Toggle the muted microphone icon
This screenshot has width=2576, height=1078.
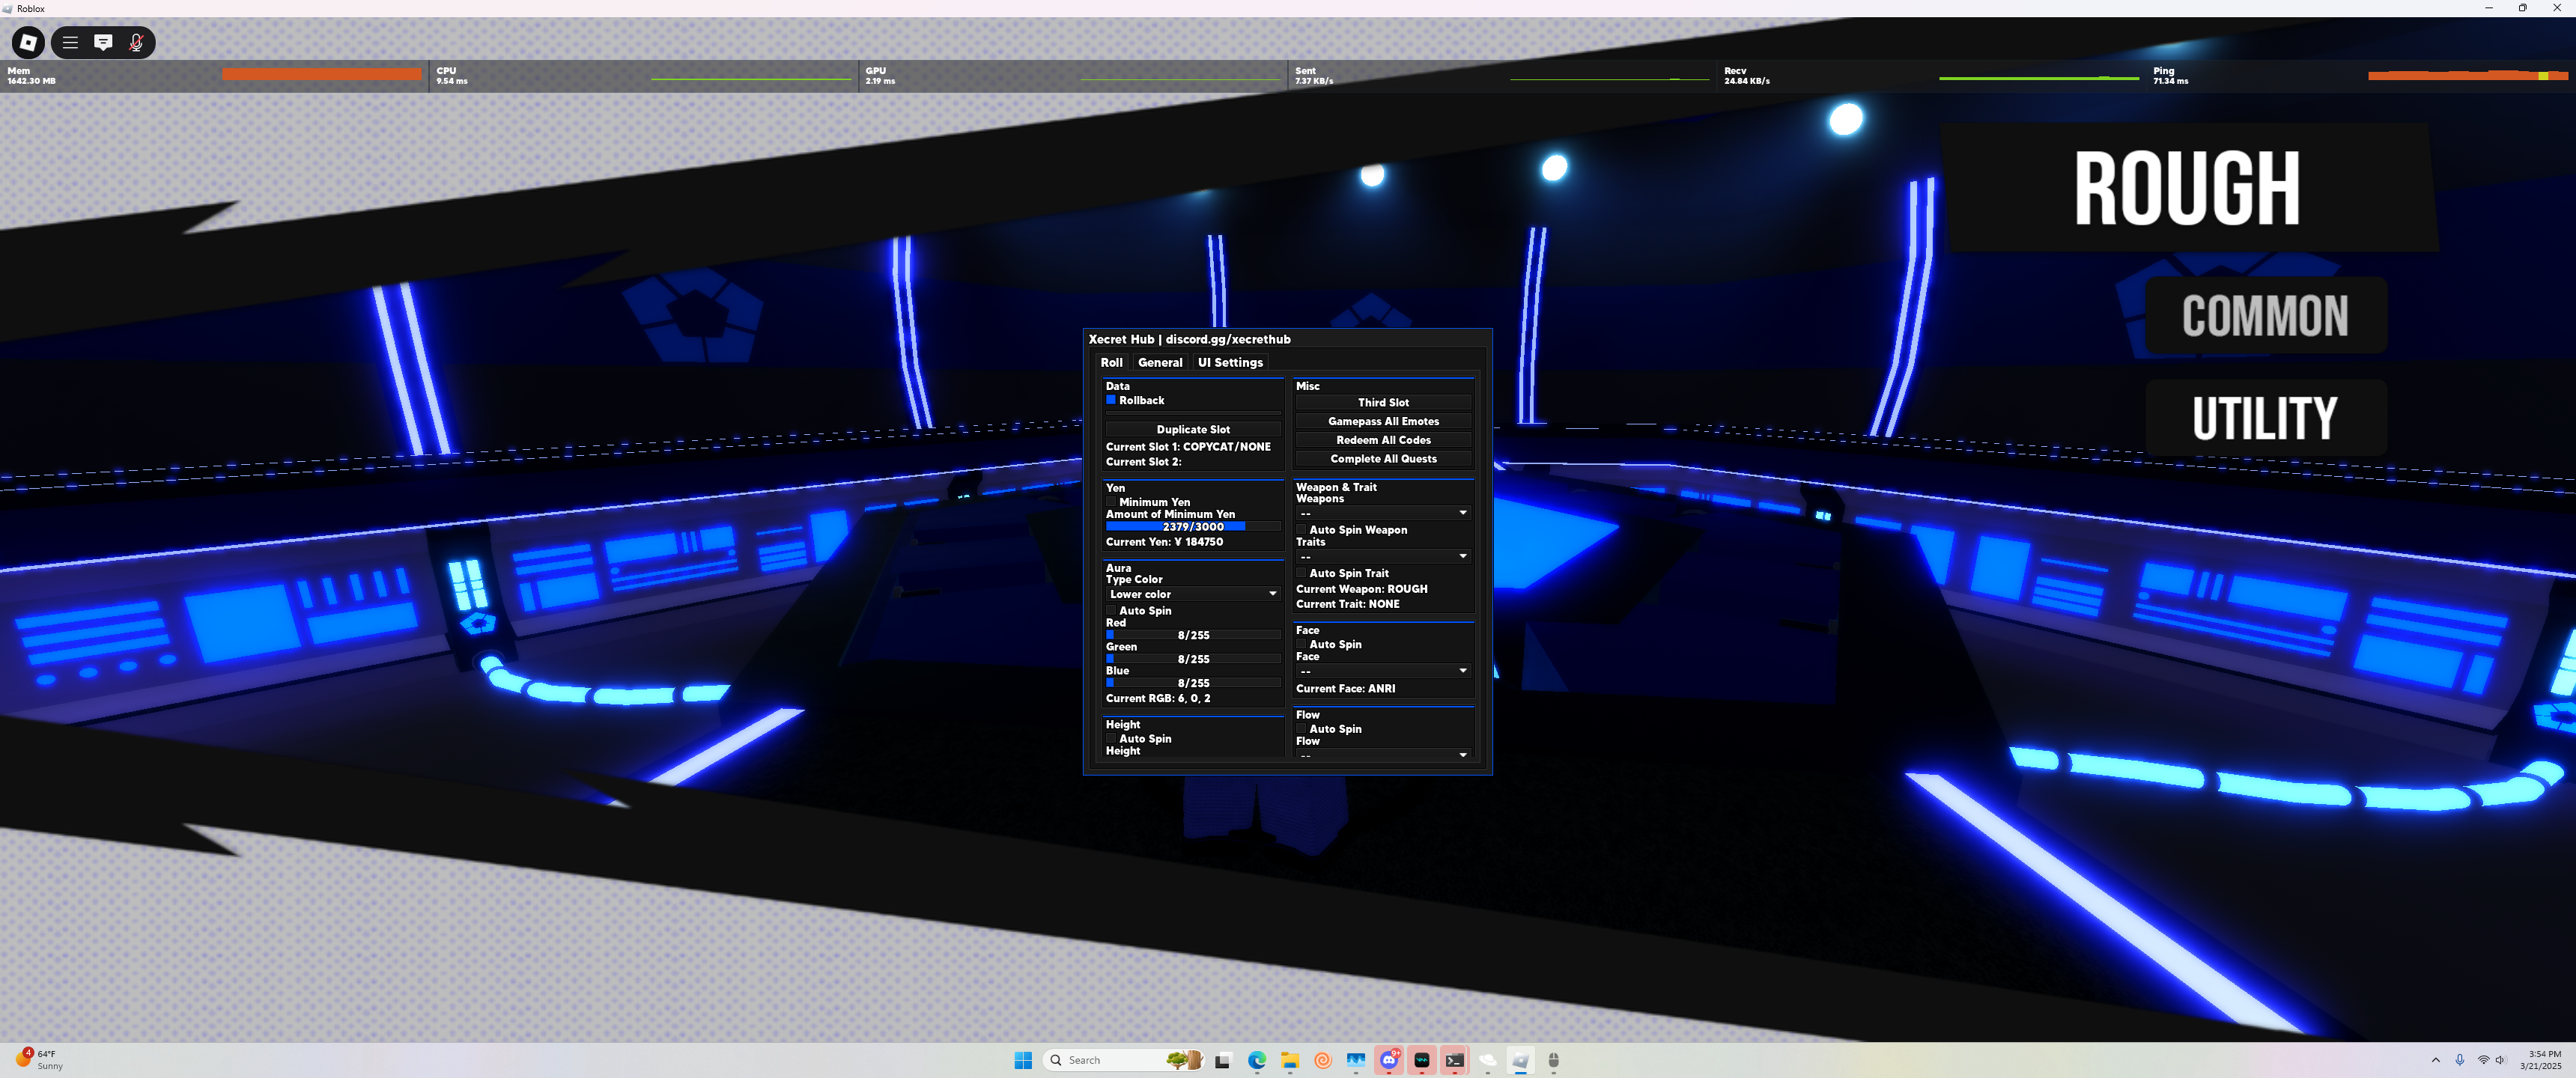(x=136, y=42)
